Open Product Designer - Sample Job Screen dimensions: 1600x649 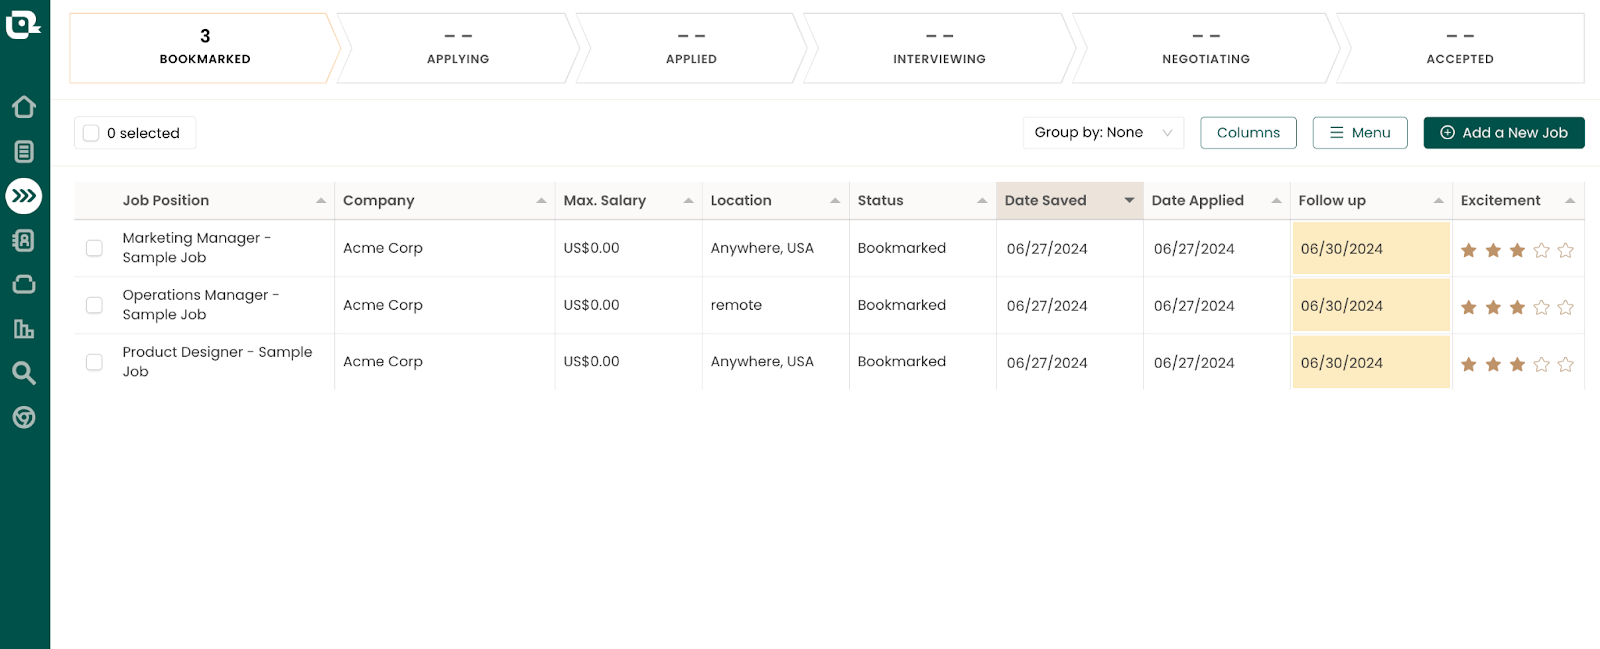[x=217, y=362]
